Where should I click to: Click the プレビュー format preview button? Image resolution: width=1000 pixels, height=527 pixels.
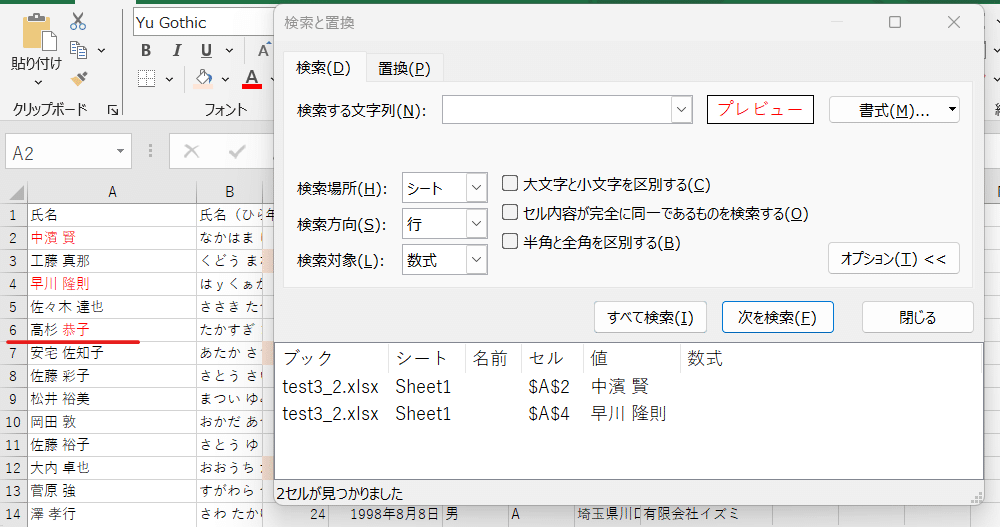760,109
